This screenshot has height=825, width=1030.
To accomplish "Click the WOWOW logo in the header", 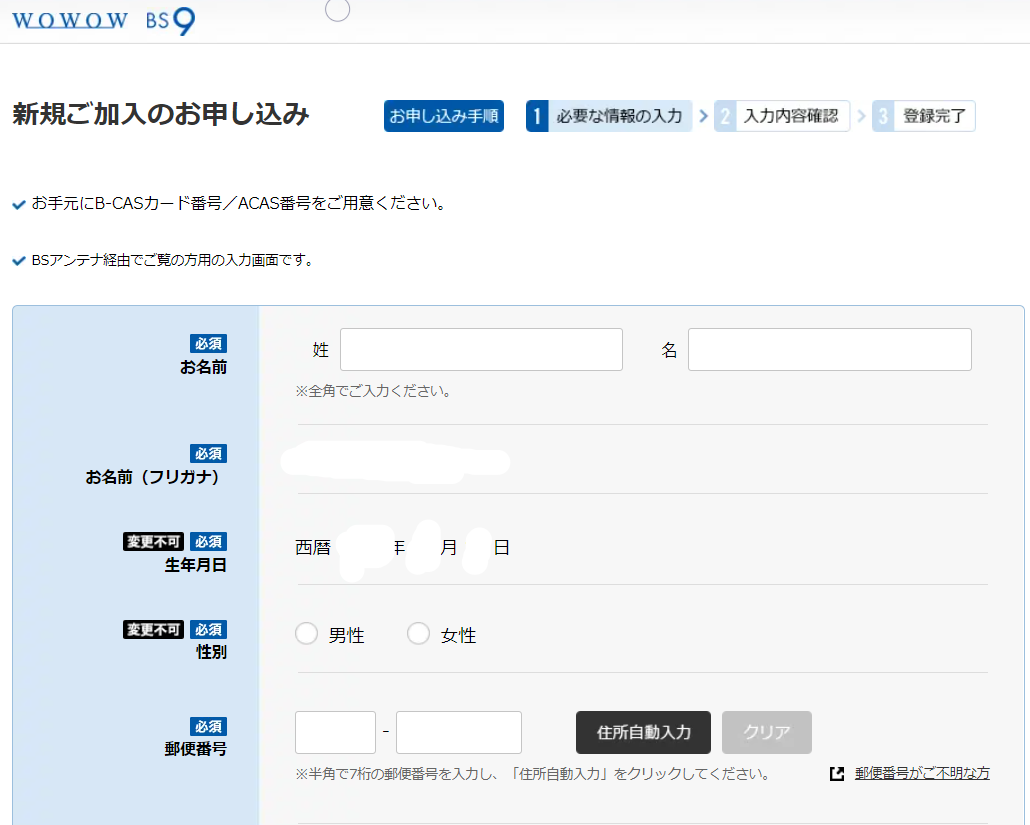I will 70,21.
